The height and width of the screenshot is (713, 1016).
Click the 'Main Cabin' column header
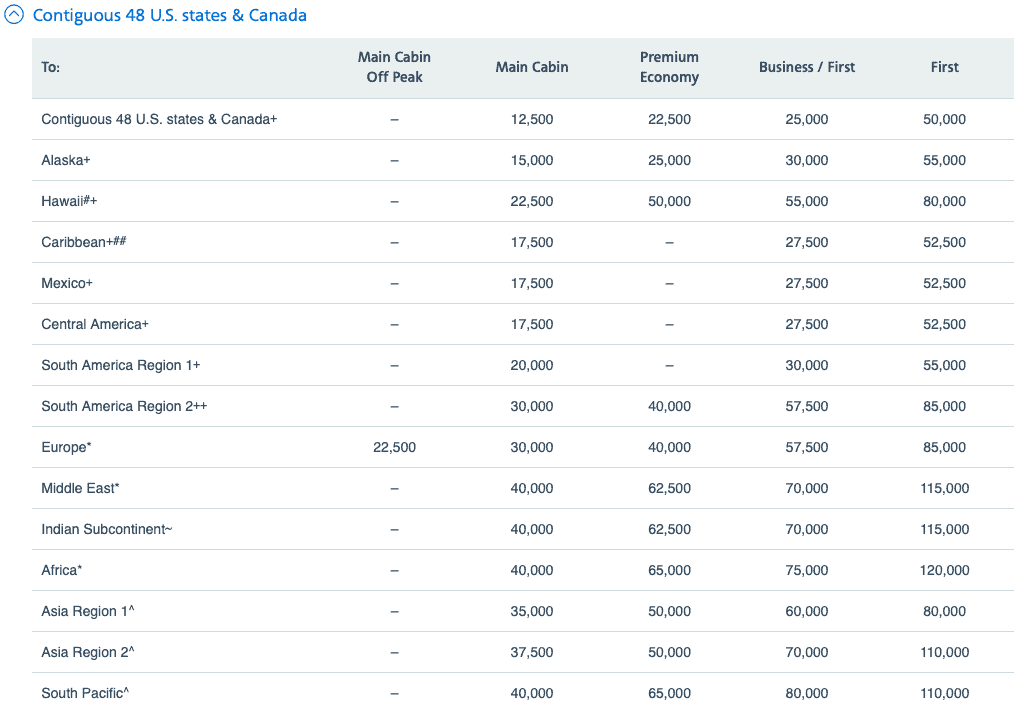pyautogui.click(x=531, y=67)
